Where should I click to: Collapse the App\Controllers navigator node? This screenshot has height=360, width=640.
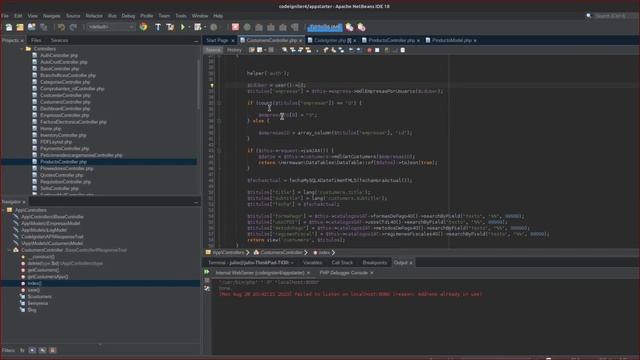[x=3, y=210]
